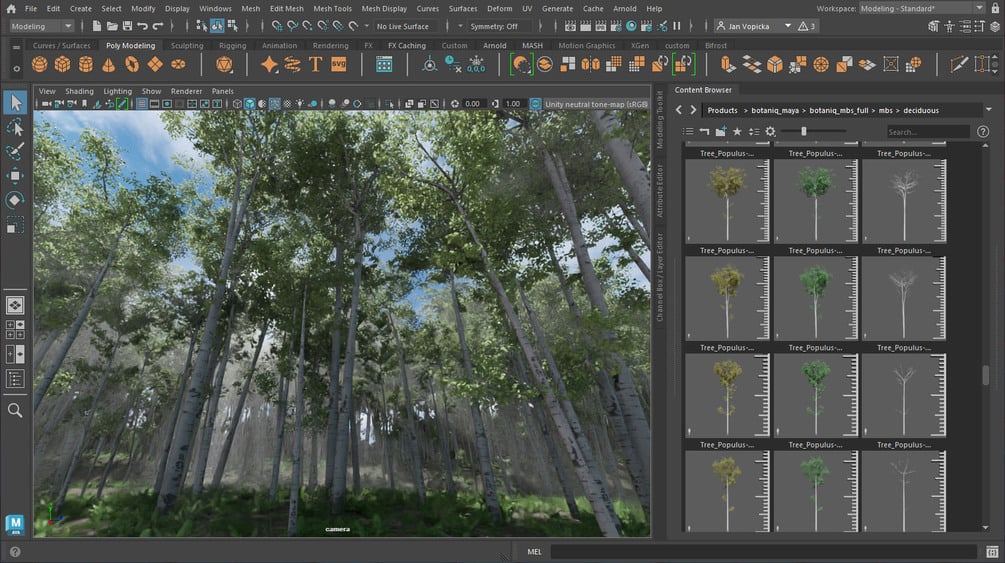1005x563 pixels.
Task: Open the magnifier search in toolbox
Action: point(15,410)
